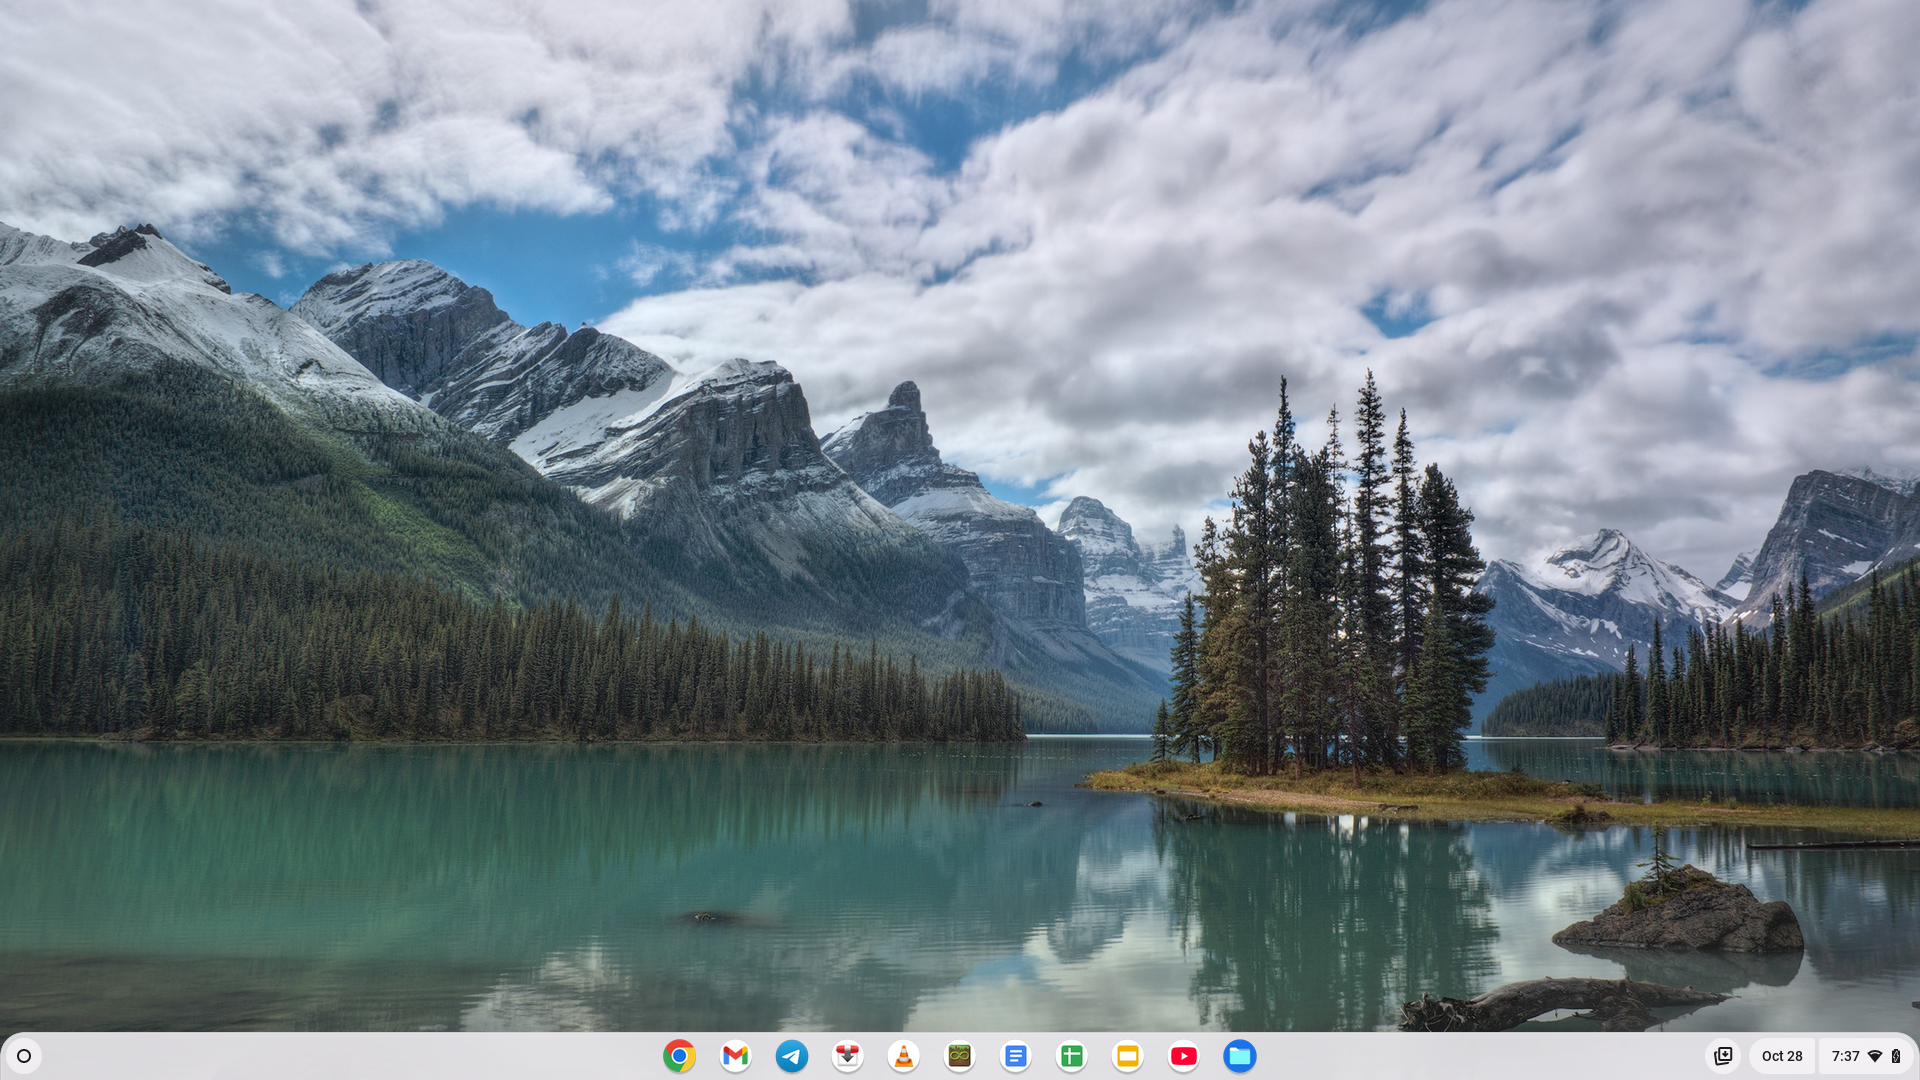Open VLC media player
This screenshot has width=1920, height=1080.
[903, 1056]
